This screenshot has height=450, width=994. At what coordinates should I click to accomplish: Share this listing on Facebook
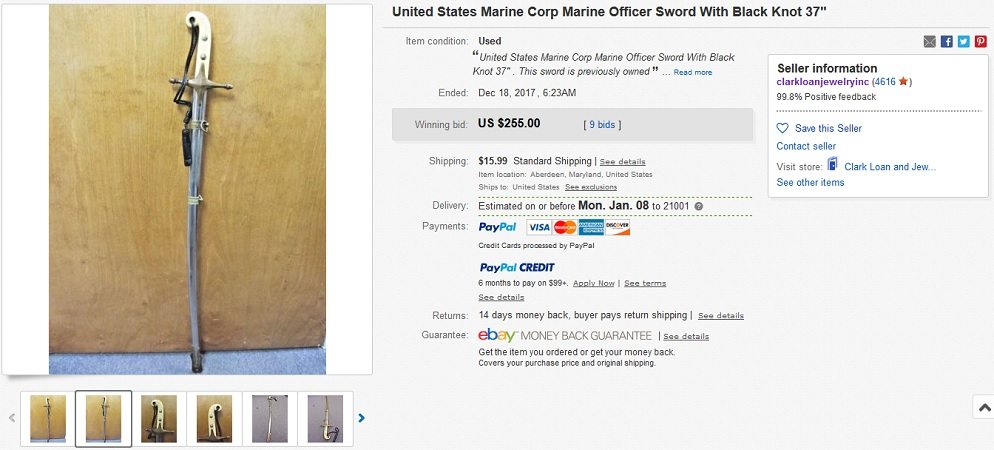click(x=947, y=41)
